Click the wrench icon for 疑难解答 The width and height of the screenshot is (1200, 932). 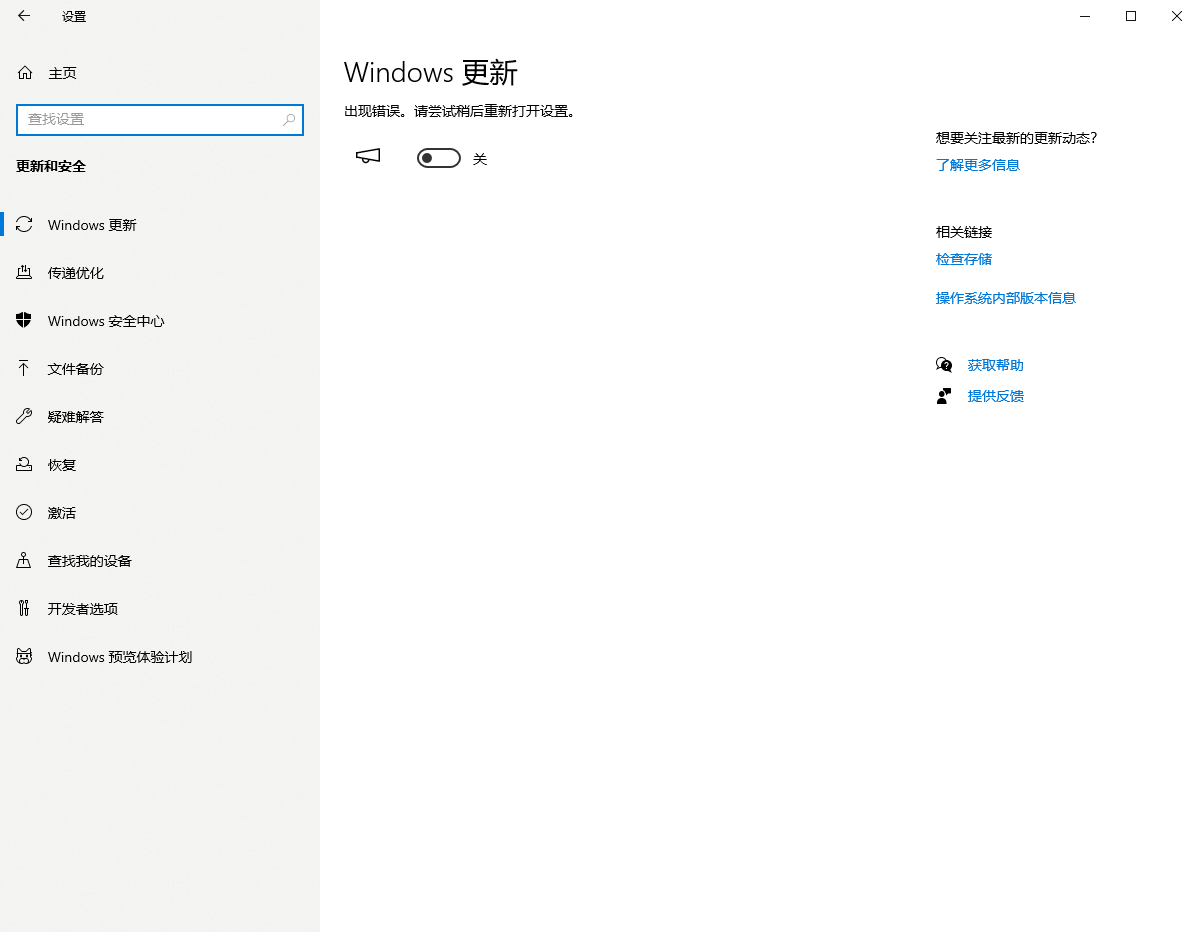[25, 417]
